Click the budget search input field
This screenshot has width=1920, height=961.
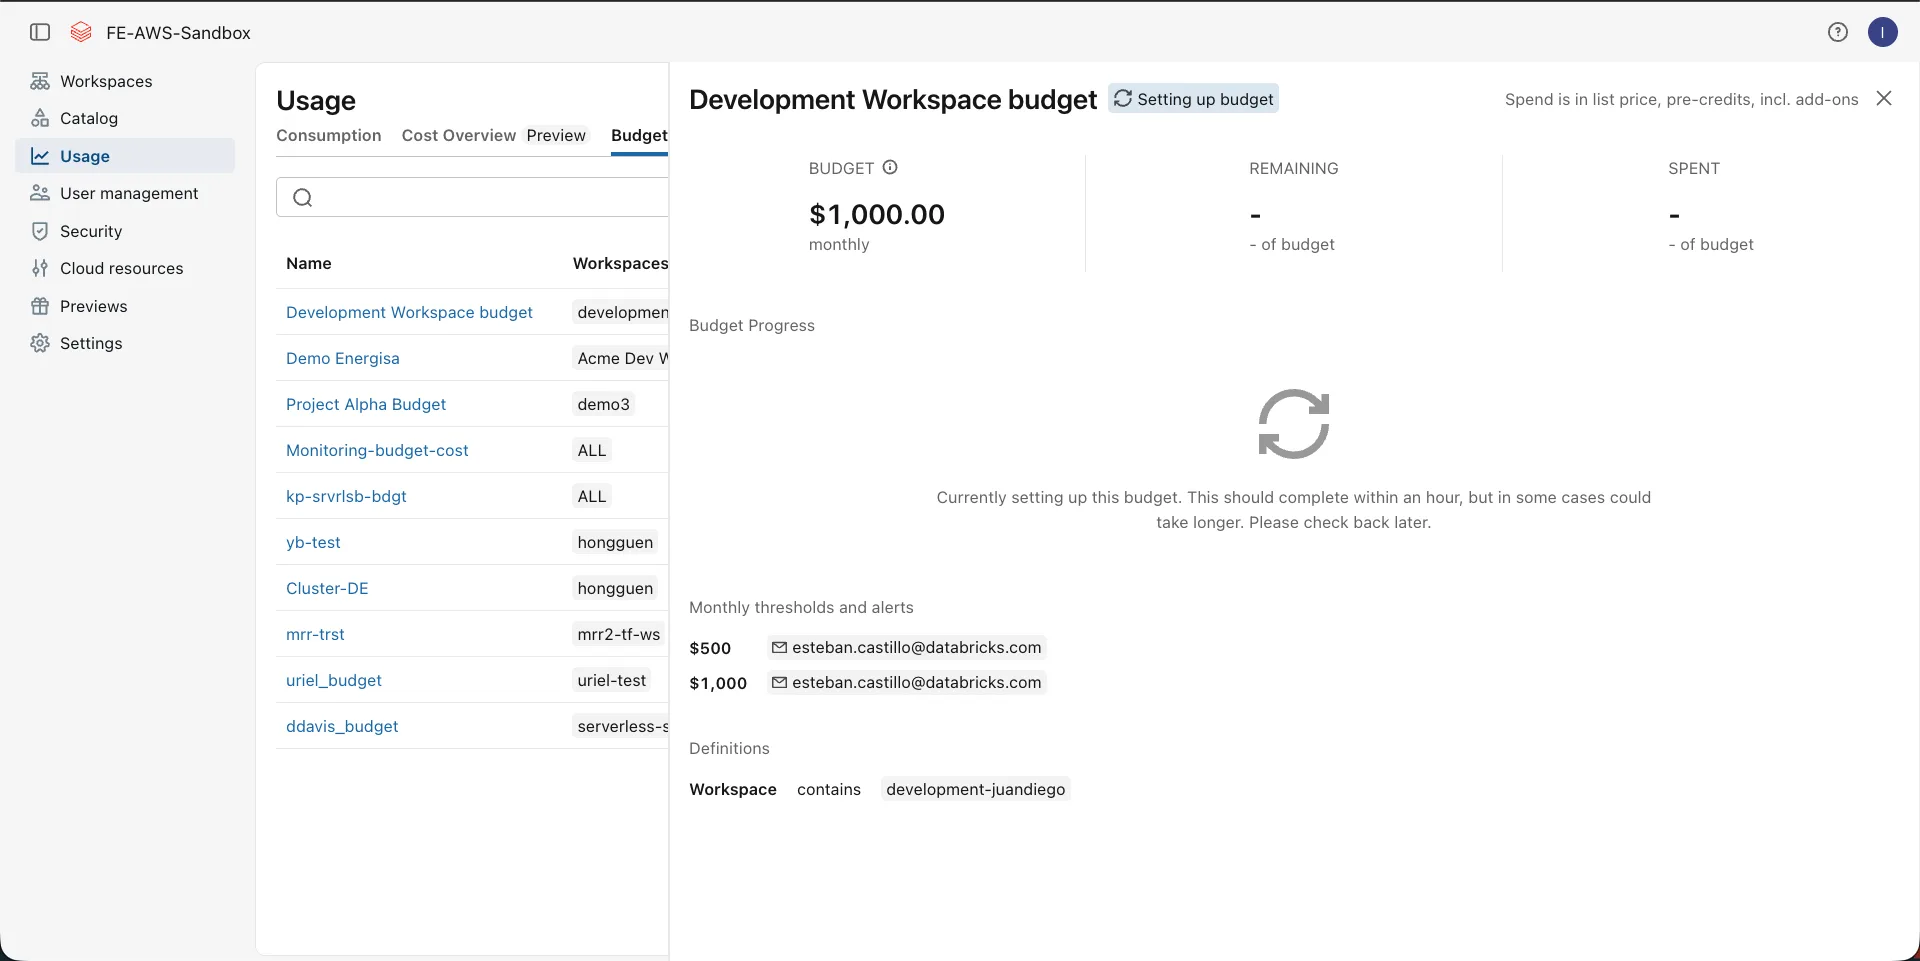point(472,197)
